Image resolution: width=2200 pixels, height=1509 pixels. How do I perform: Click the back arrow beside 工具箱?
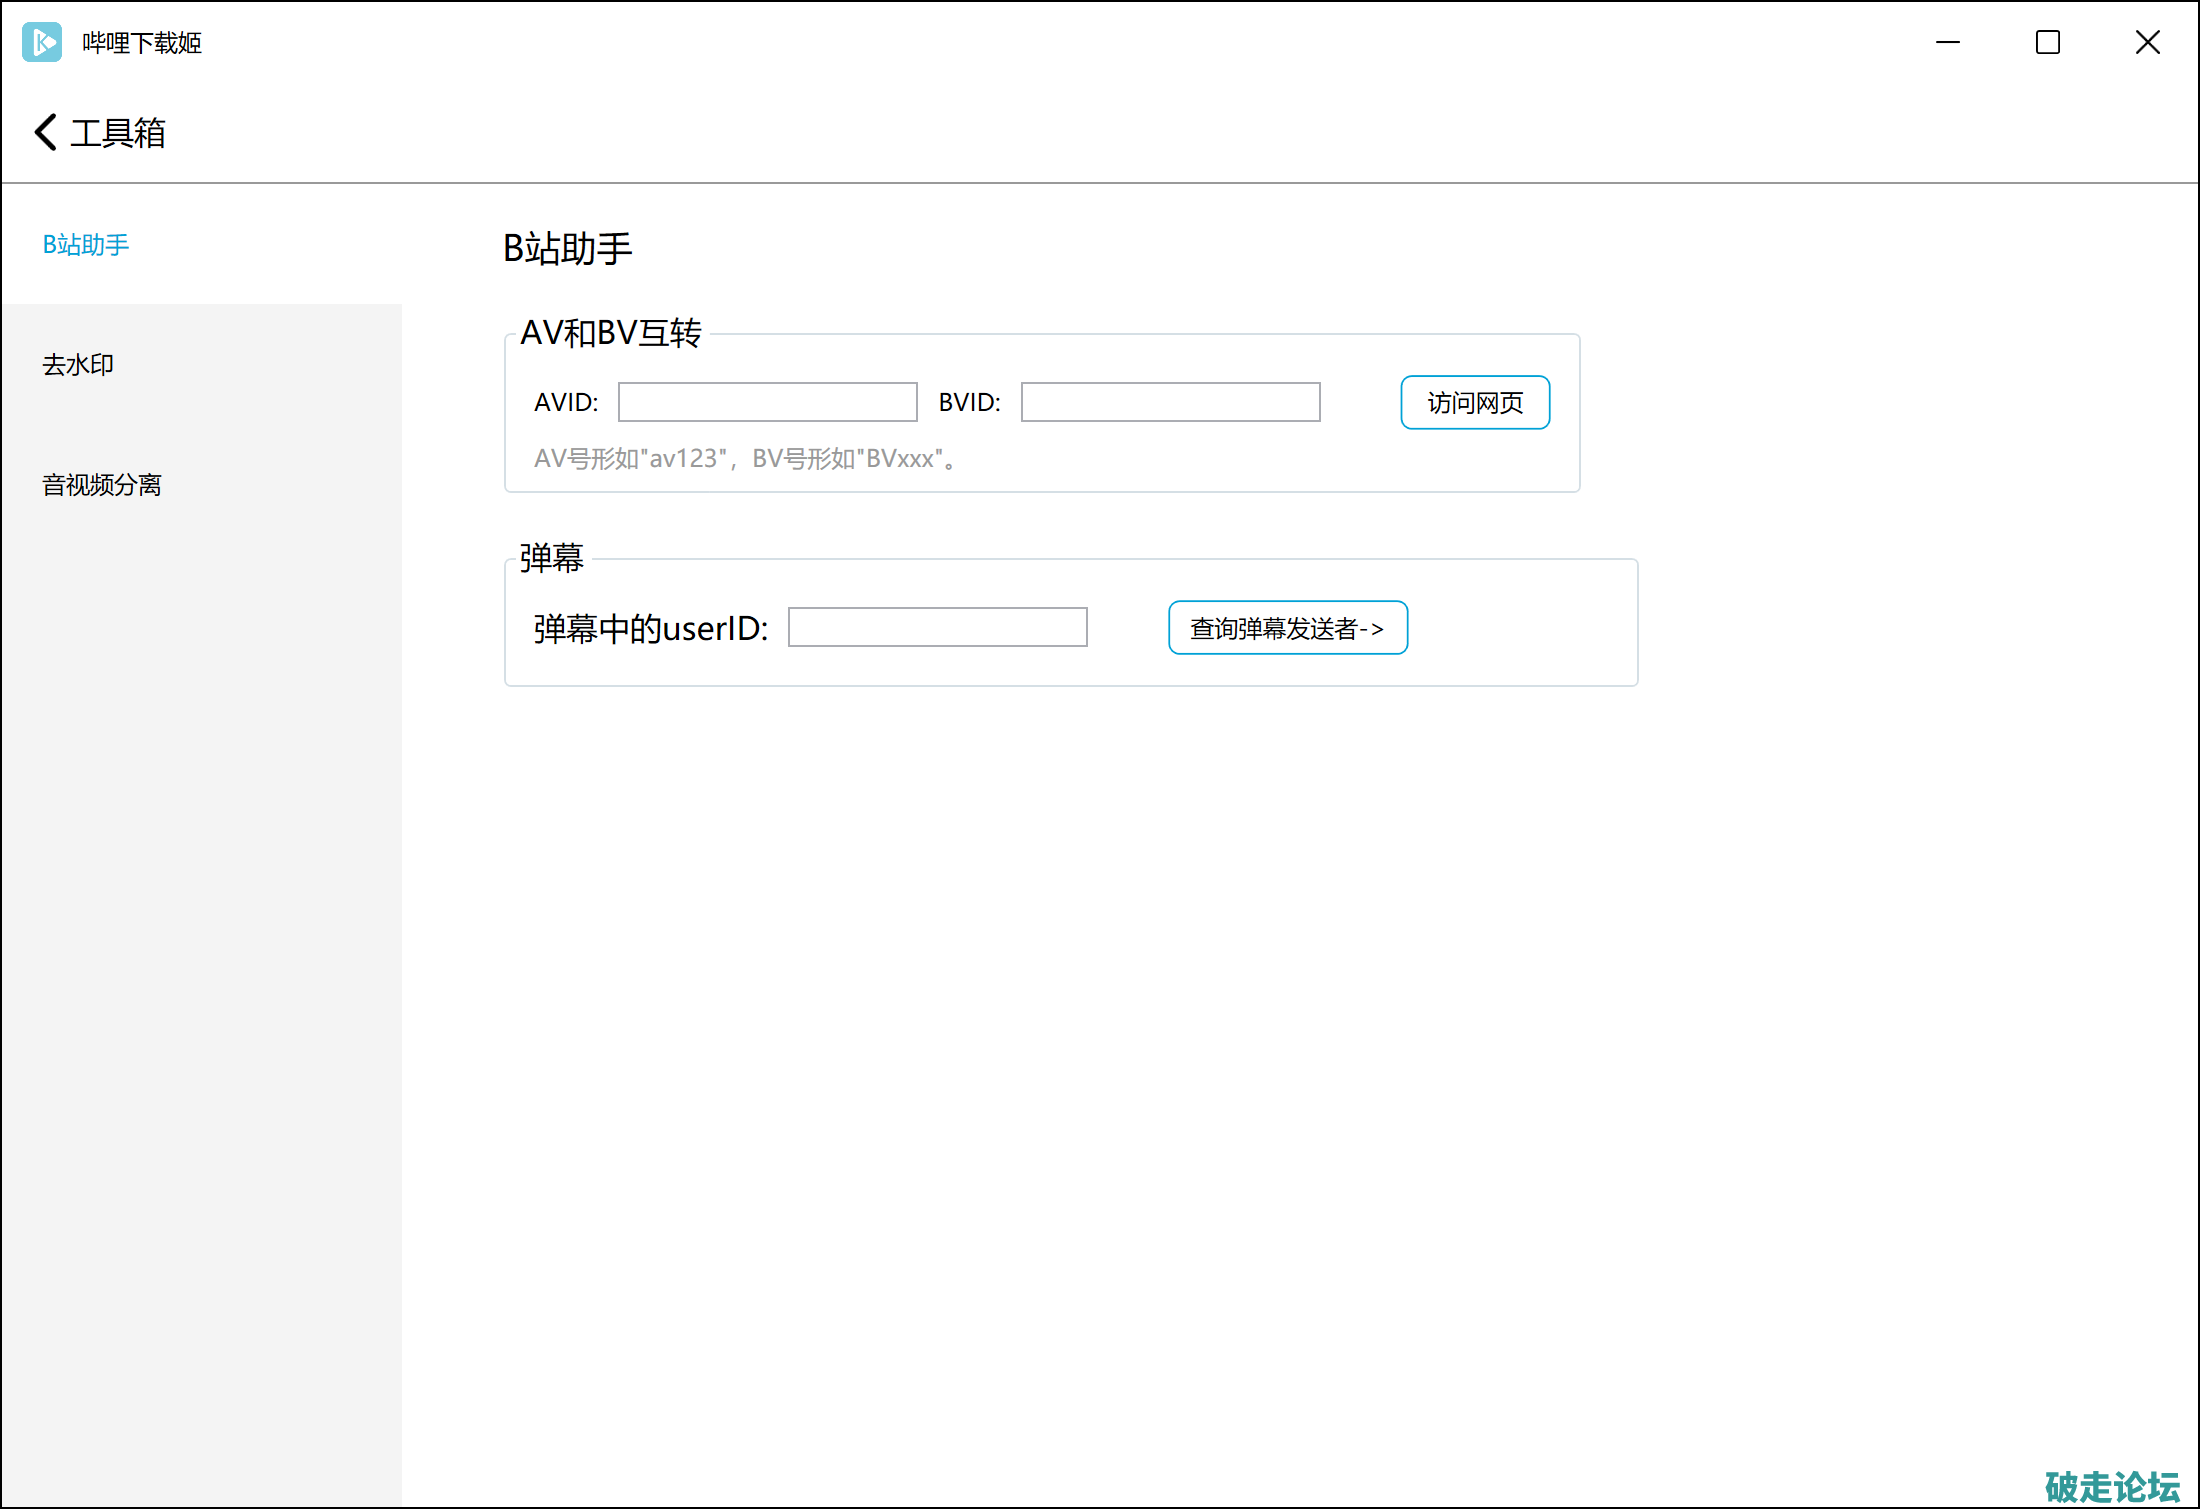click(x=45, y=132)
